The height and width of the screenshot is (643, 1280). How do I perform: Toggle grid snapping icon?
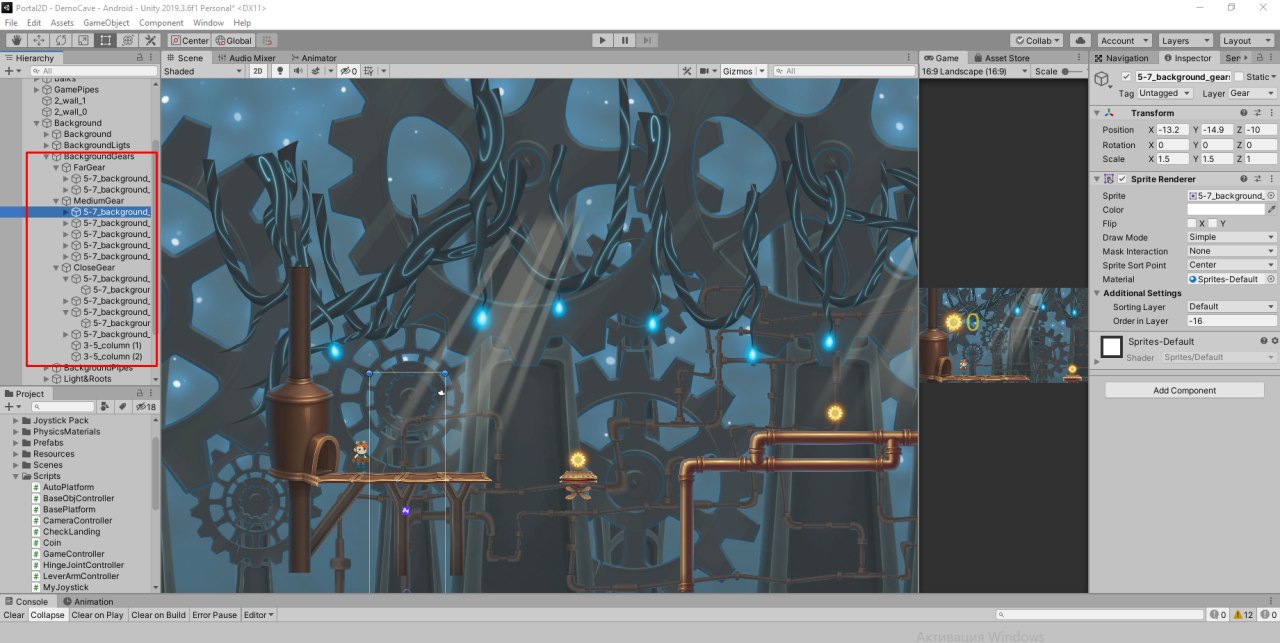point(268,41)
